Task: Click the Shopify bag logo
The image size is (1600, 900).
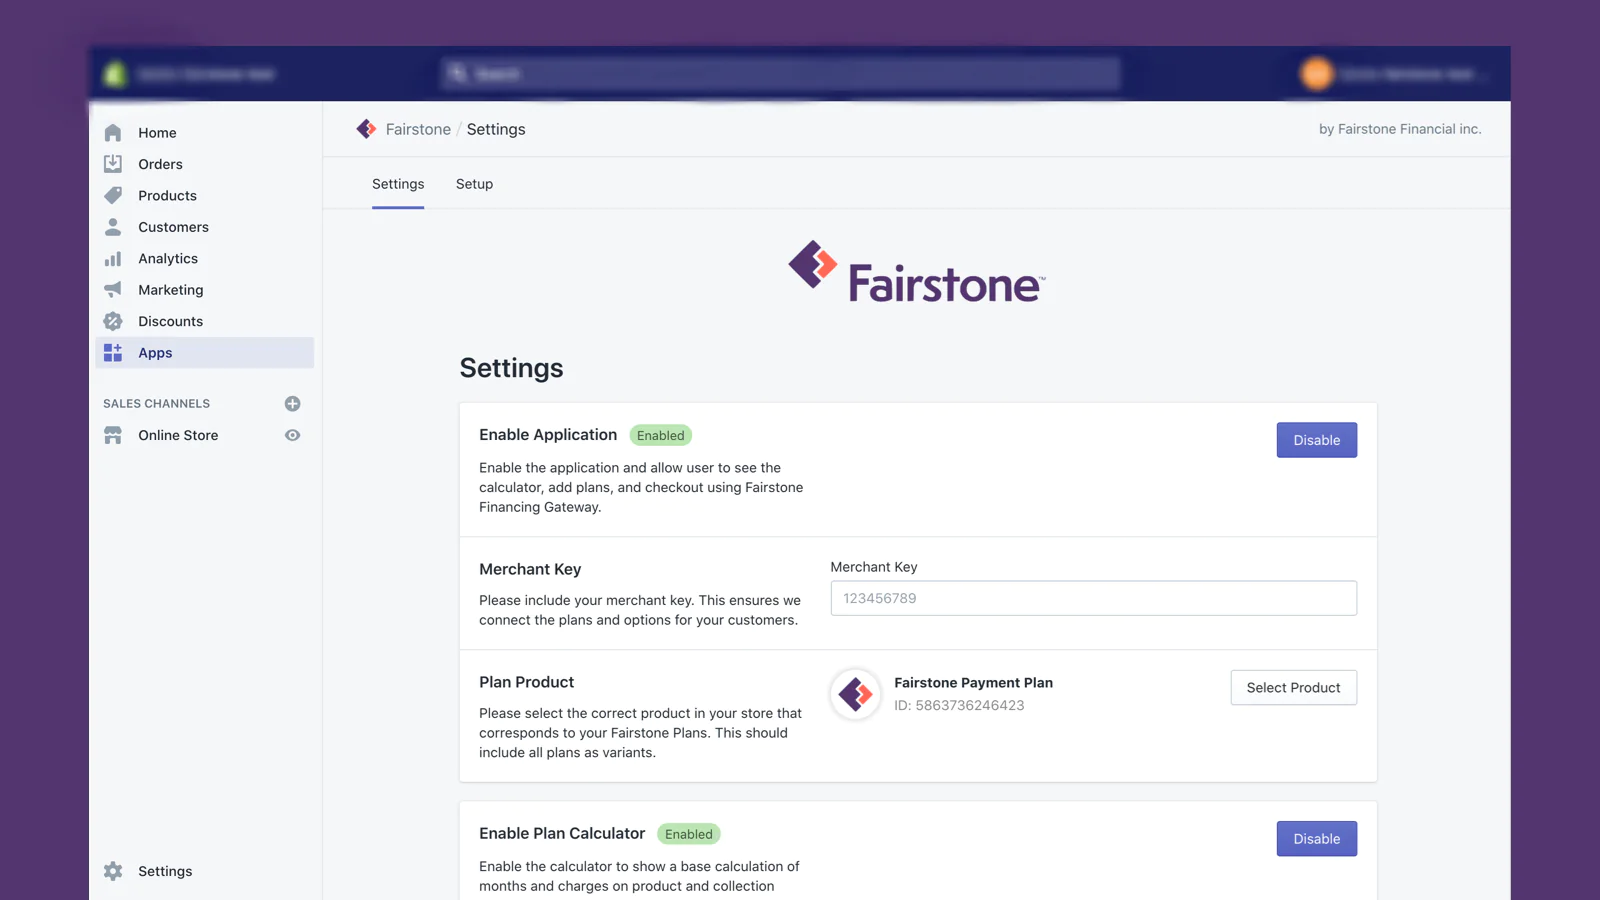Action: click(x=115, y=74)
